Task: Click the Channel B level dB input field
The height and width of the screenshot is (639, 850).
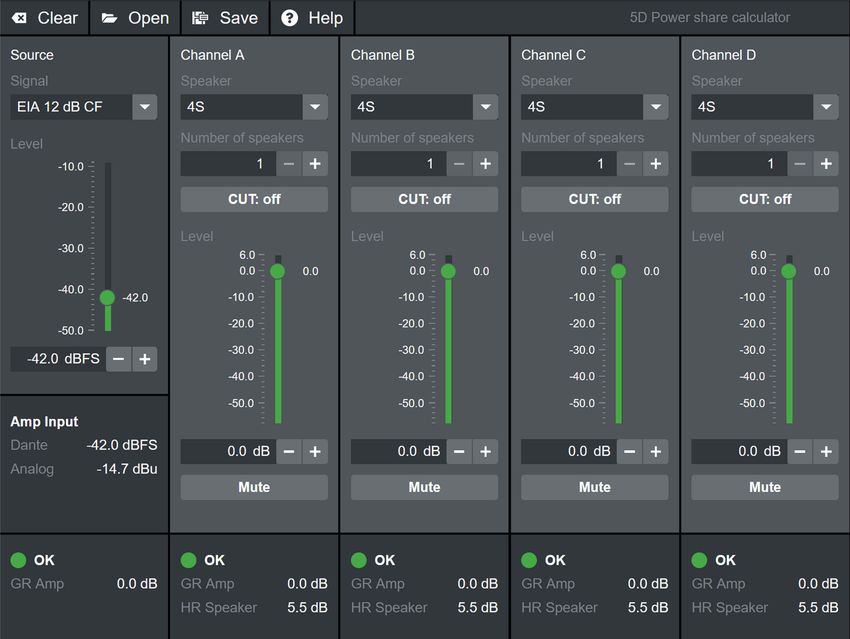Action: [397, 452]
